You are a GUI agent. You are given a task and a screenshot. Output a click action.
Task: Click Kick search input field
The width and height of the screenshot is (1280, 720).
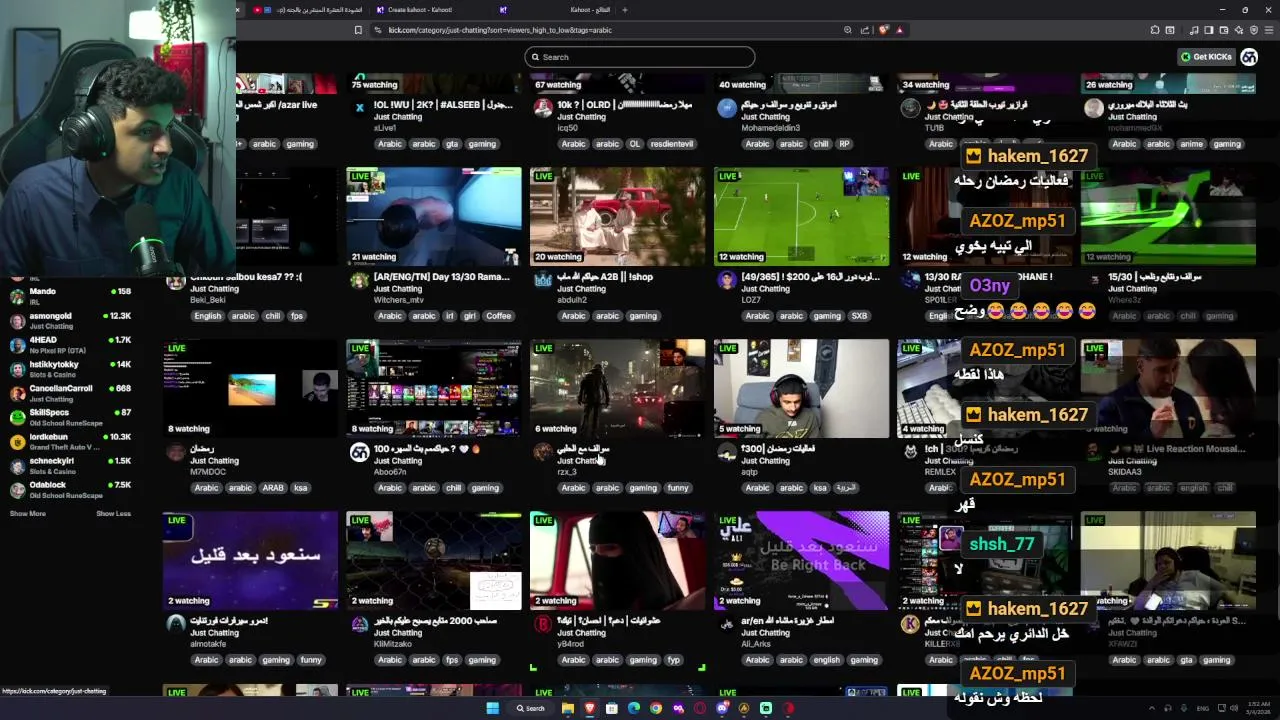click(640, 57)
